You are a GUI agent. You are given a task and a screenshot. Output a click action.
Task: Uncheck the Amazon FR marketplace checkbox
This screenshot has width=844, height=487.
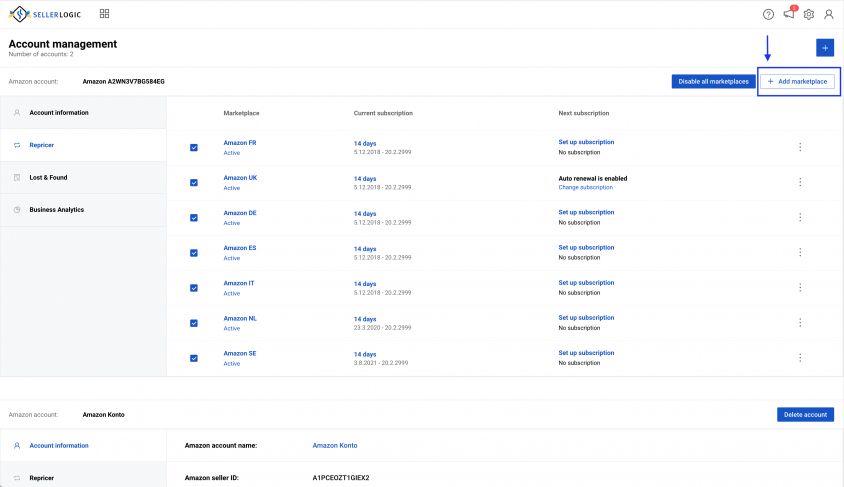pos(194,147)
